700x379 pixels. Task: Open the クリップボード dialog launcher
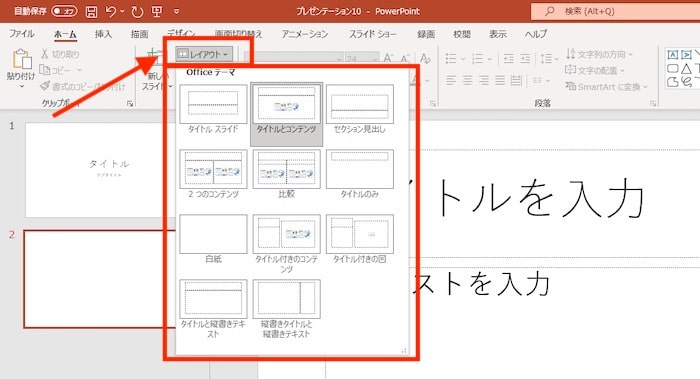pos(130,104)
